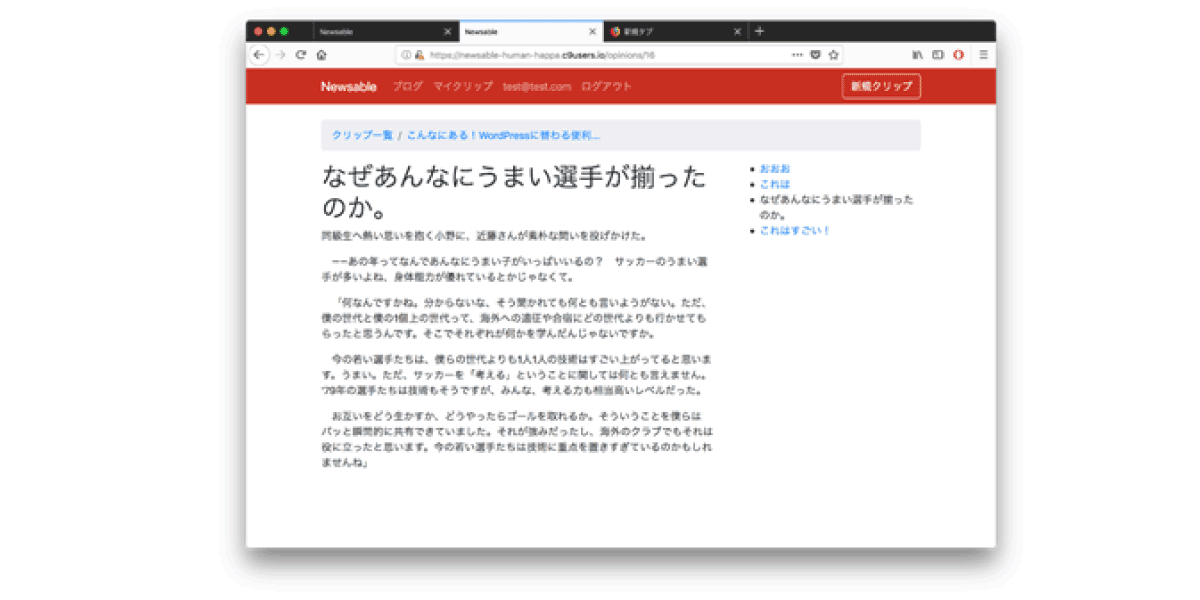Open the Firefox hamburger menu
1200x600 pixels.
[982, 55]
